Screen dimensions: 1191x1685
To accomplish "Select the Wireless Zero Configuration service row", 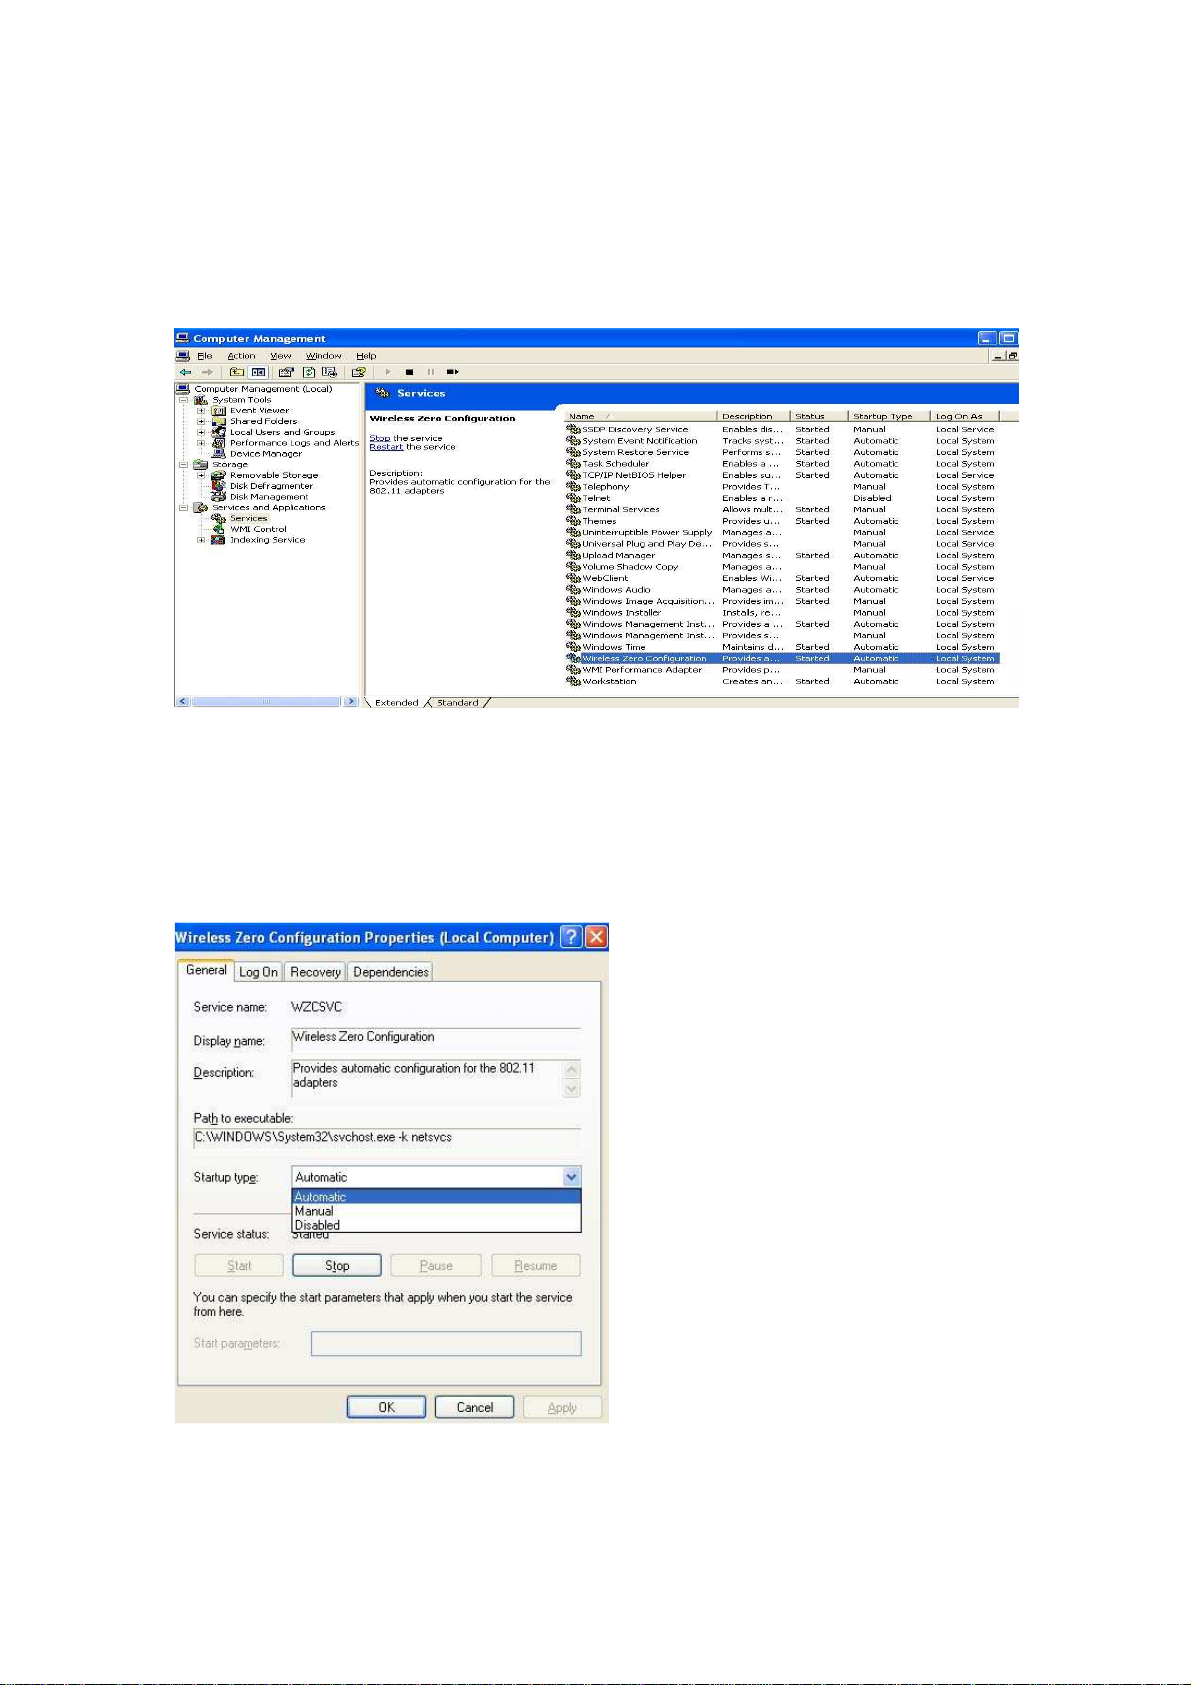I will point(783,659).
